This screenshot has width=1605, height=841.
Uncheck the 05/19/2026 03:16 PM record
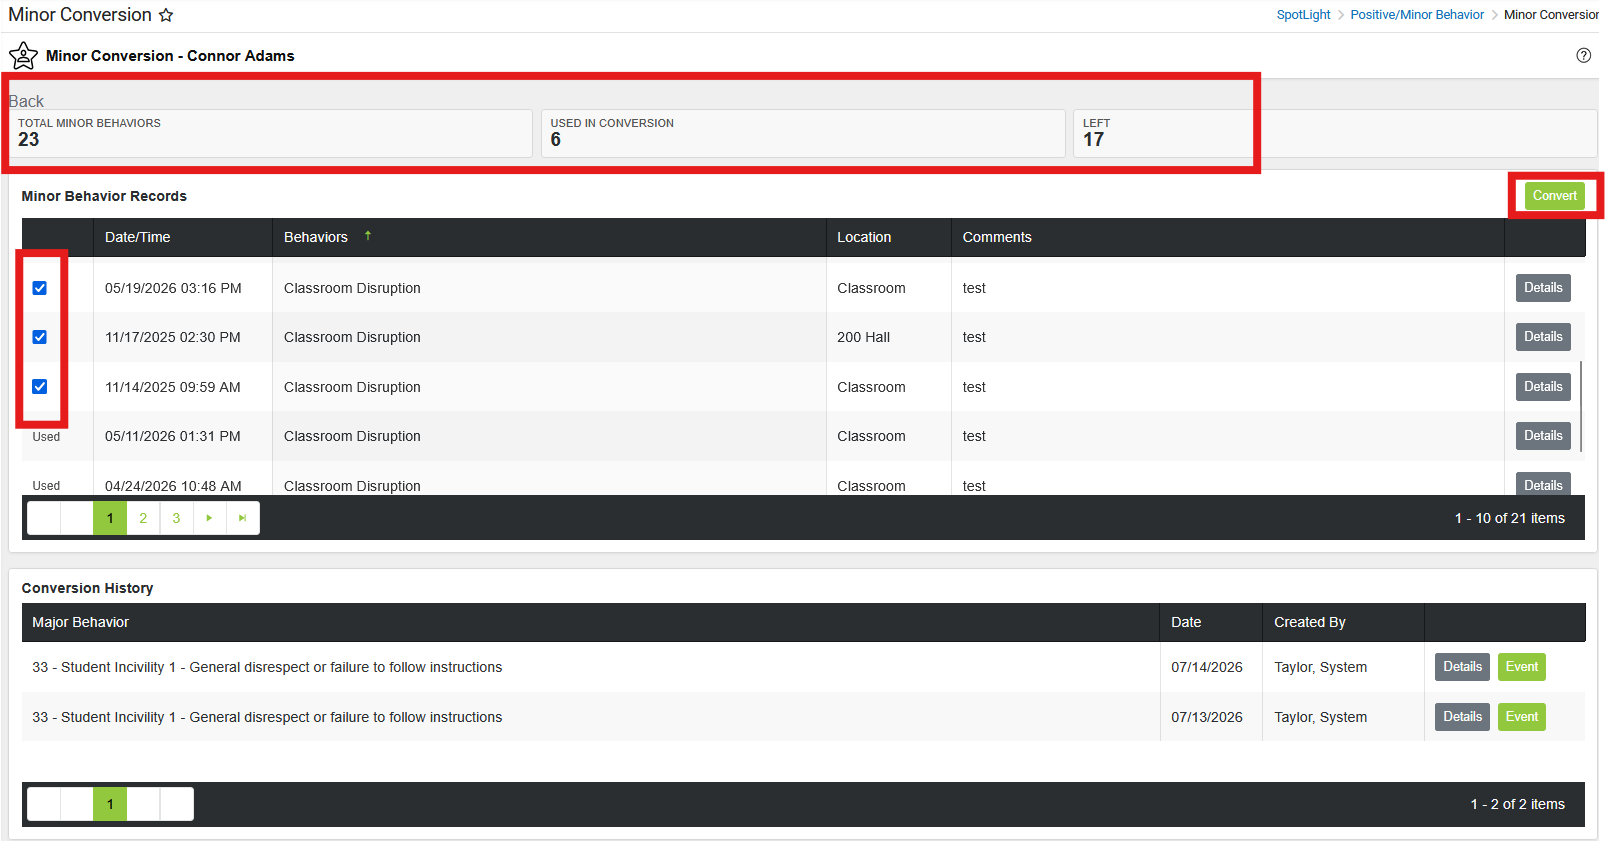pos(40,288)
